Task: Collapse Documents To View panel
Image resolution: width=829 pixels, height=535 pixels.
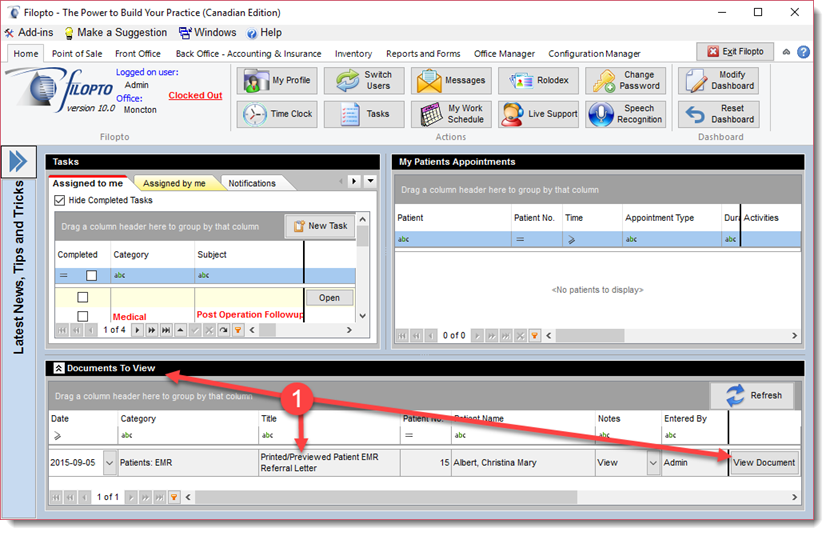Action: (x=59, y=368)
